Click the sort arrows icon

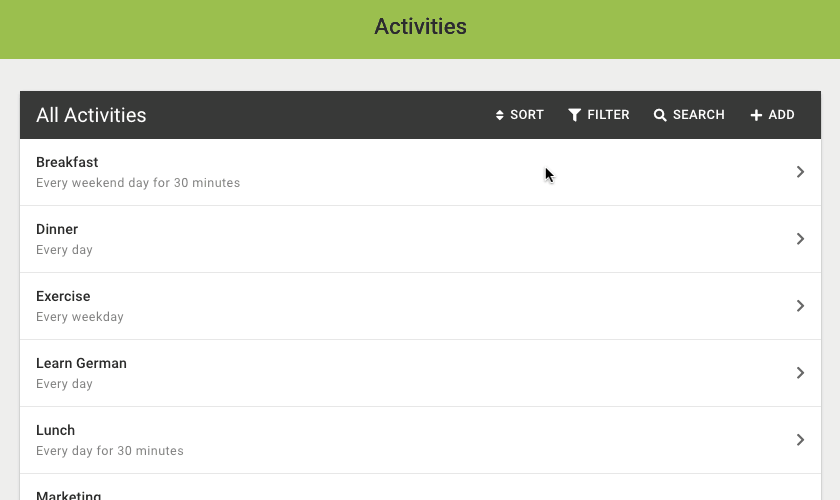point(500,115)
